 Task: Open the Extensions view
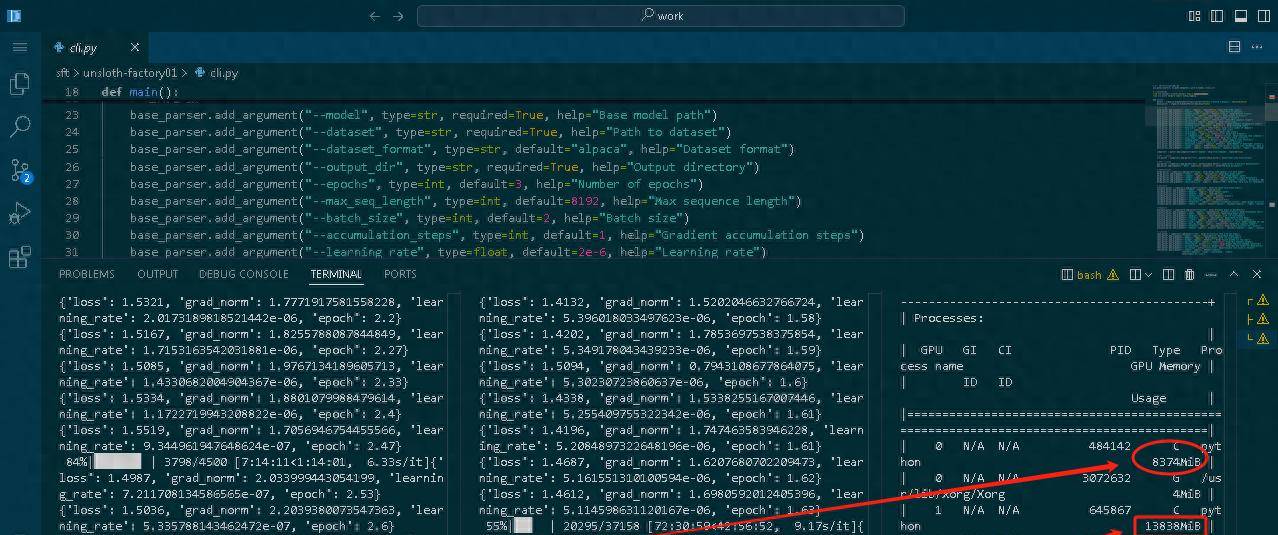19,258
